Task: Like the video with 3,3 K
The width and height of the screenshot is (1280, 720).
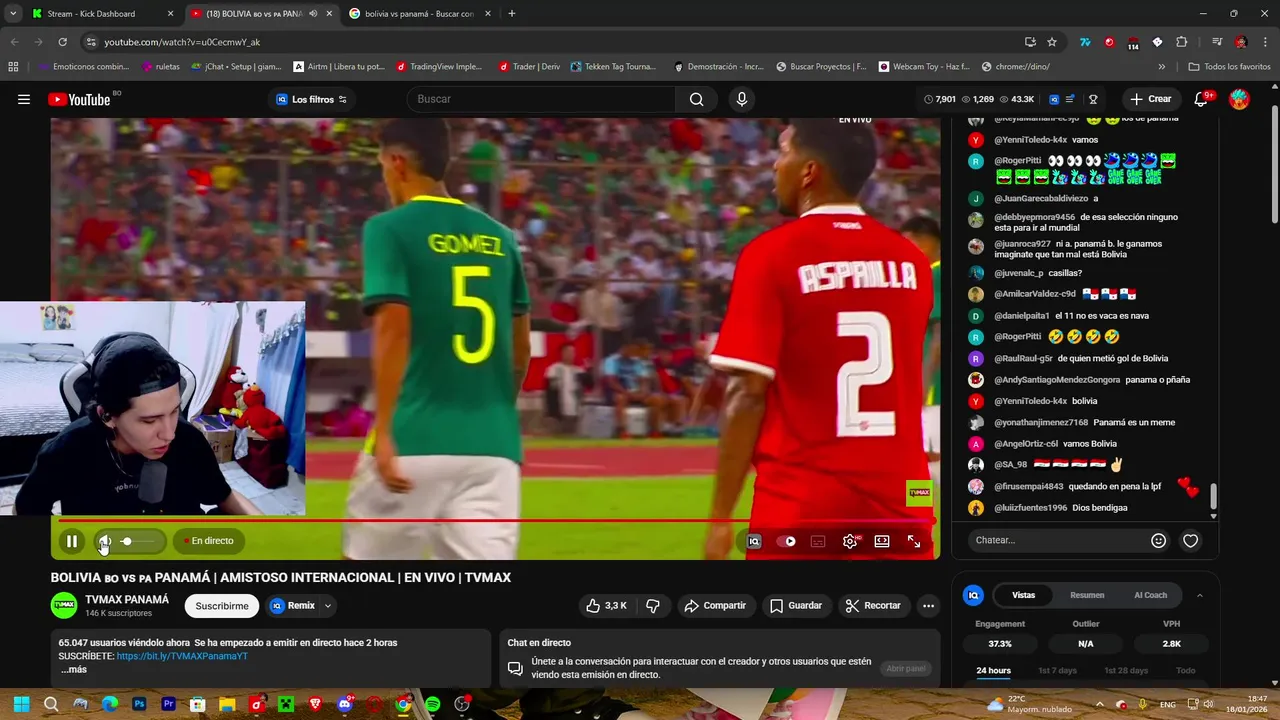Action: click(x=607, y=605)
